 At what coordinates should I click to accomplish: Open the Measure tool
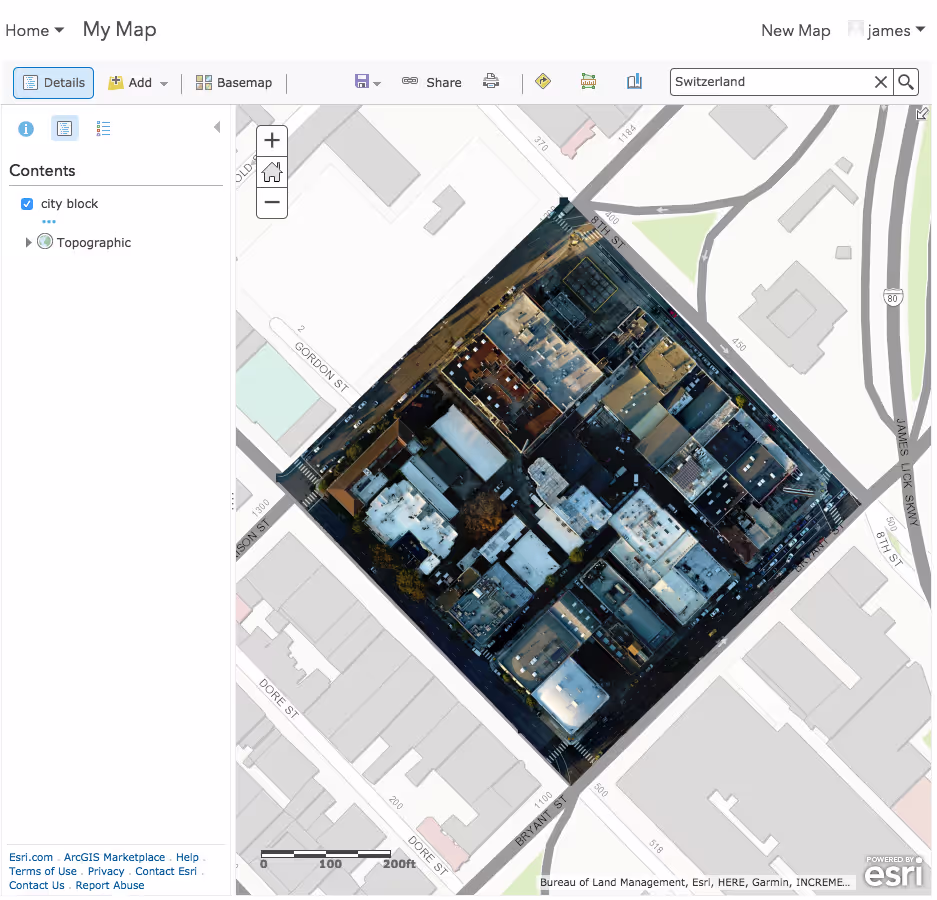pos(588,82)
